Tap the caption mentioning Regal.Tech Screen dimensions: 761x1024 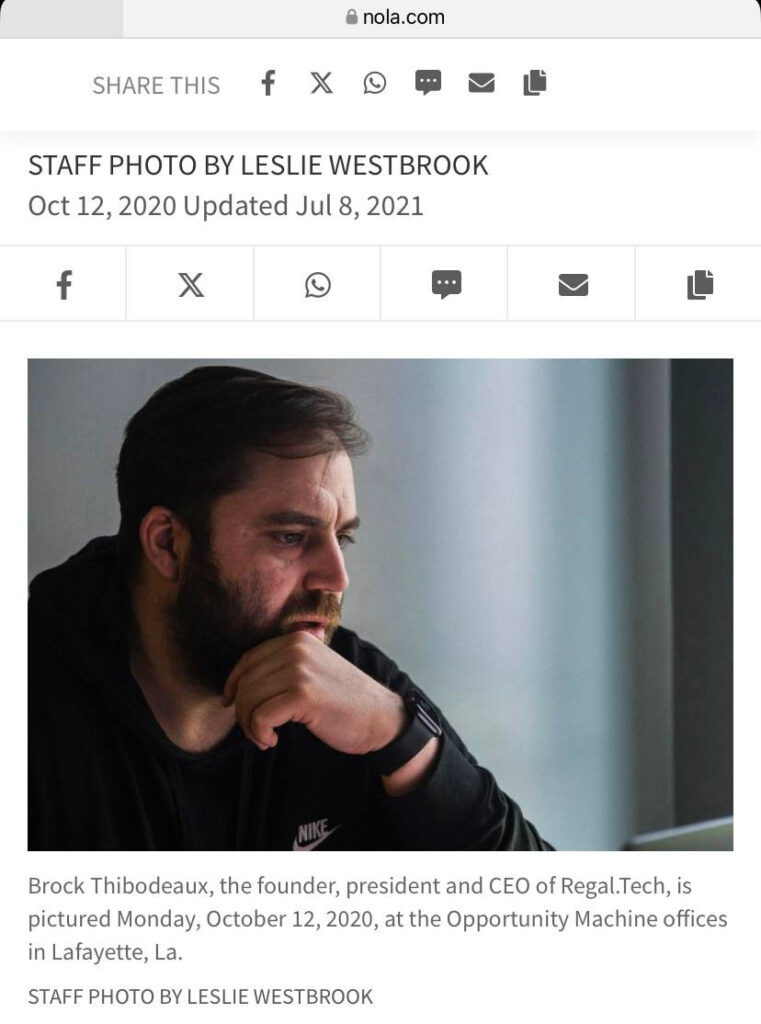pos(378,918)
